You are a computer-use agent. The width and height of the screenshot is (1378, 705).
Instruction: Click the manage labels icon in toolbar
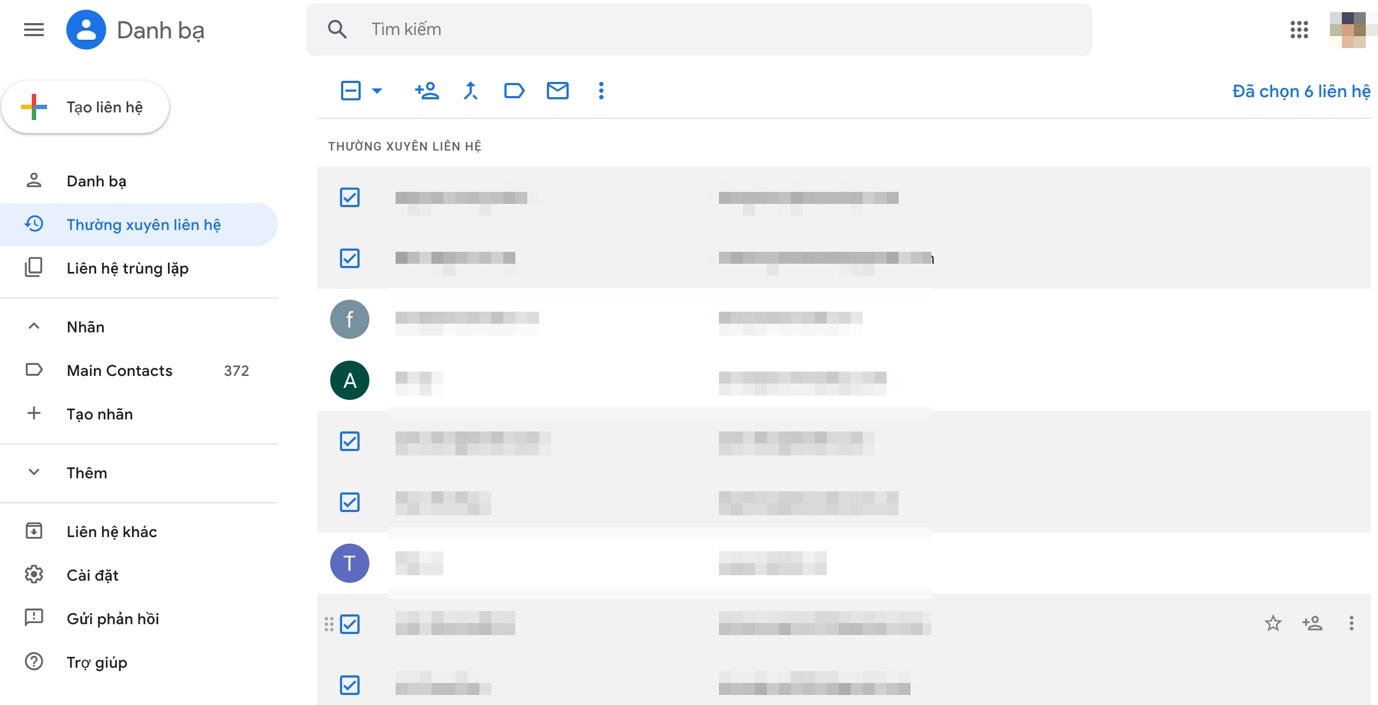click(x=514, y=91)
